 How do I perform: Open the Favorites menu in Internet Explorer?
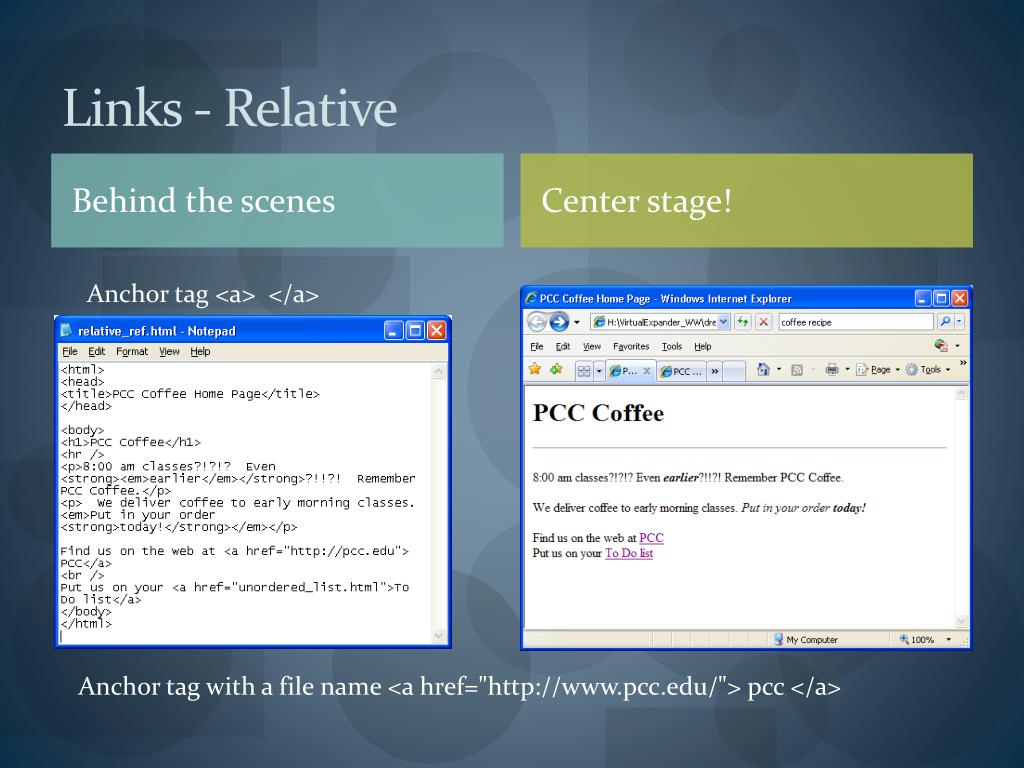pyautogui.click(x=631, y=347)
